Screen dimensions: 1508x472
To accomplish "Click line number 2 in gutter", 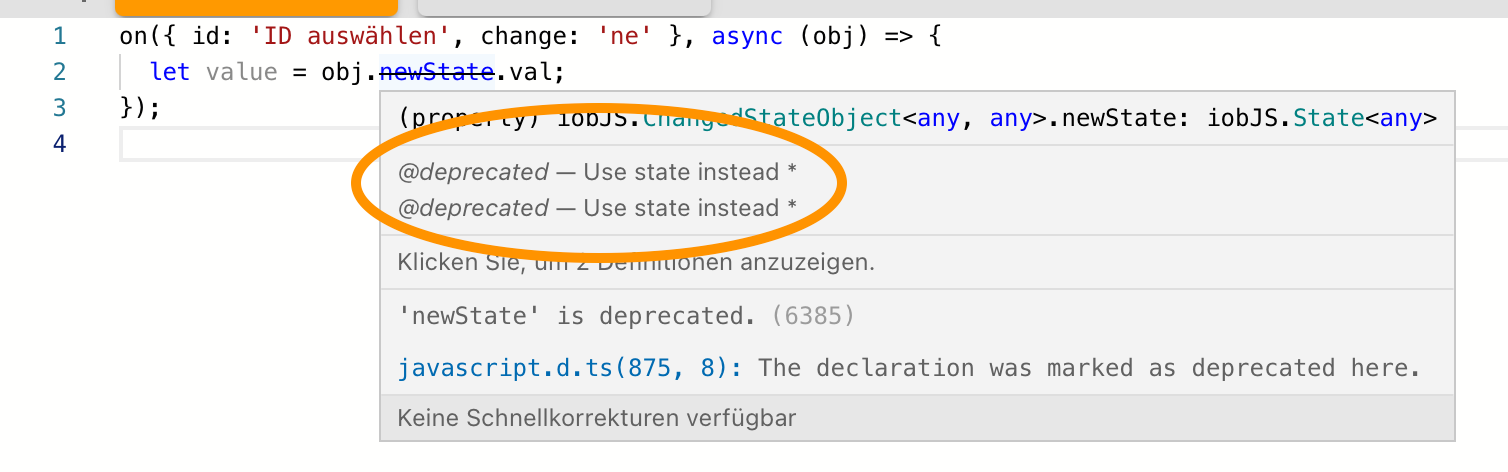I will coord(59,72).
